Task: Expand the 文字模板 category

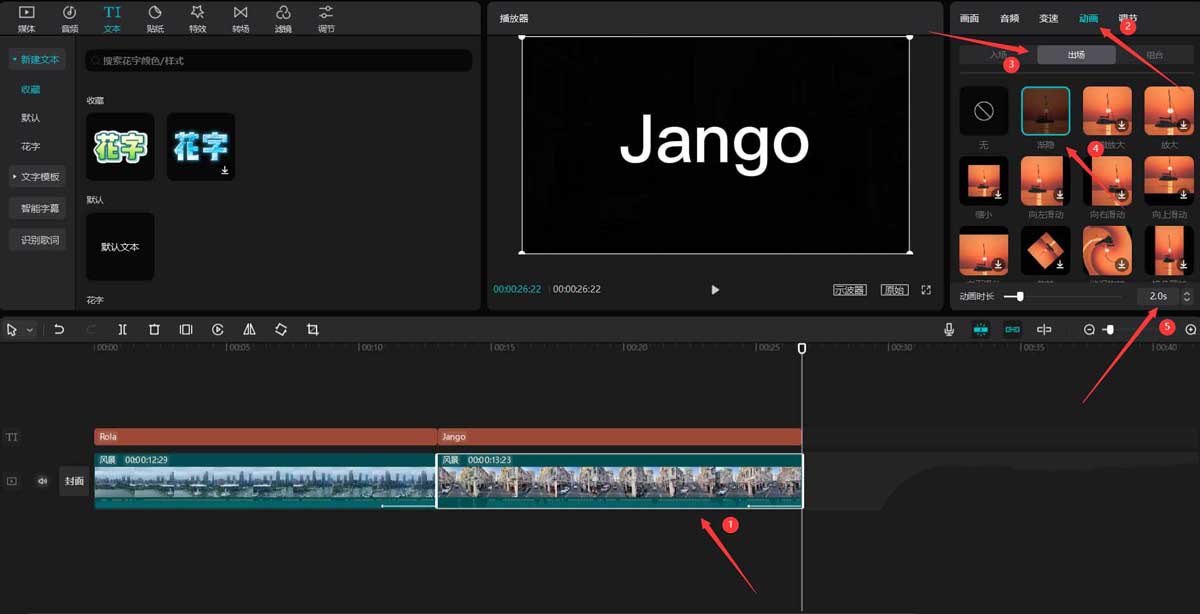Action: tap(35, 177)
